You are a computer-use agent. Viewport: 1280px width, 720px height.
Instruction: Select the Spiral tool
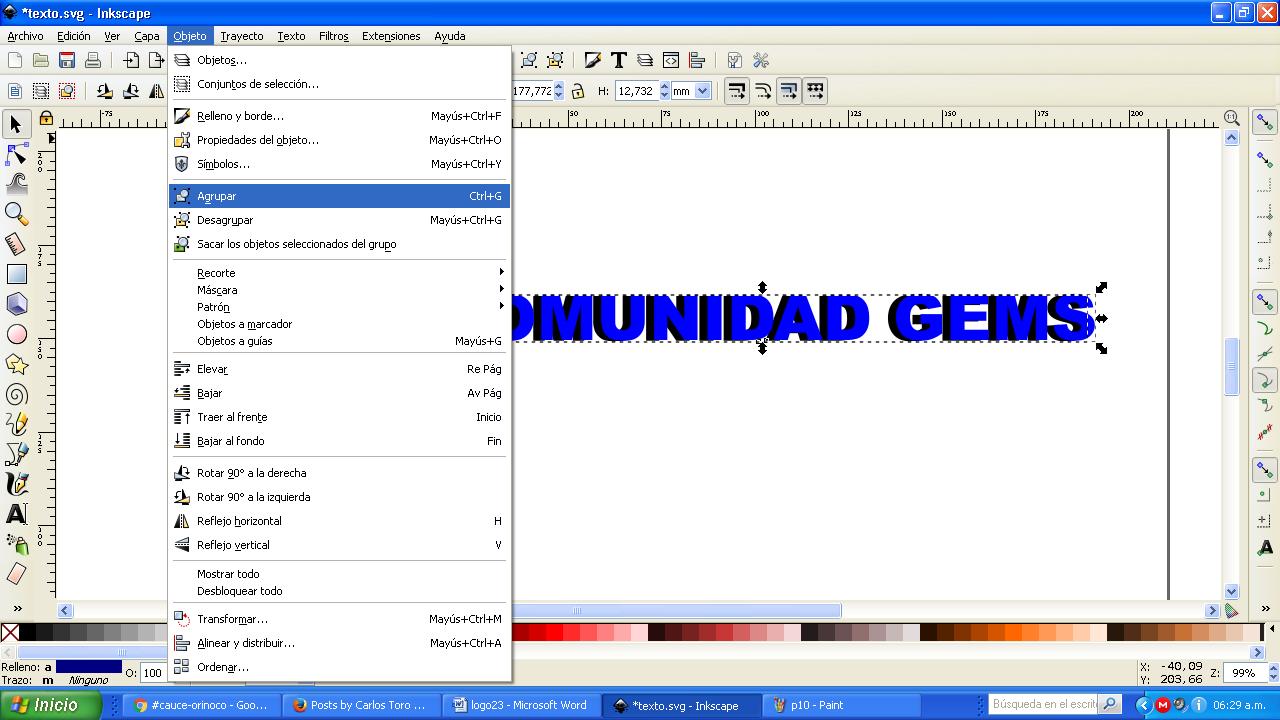coord(16,394)
